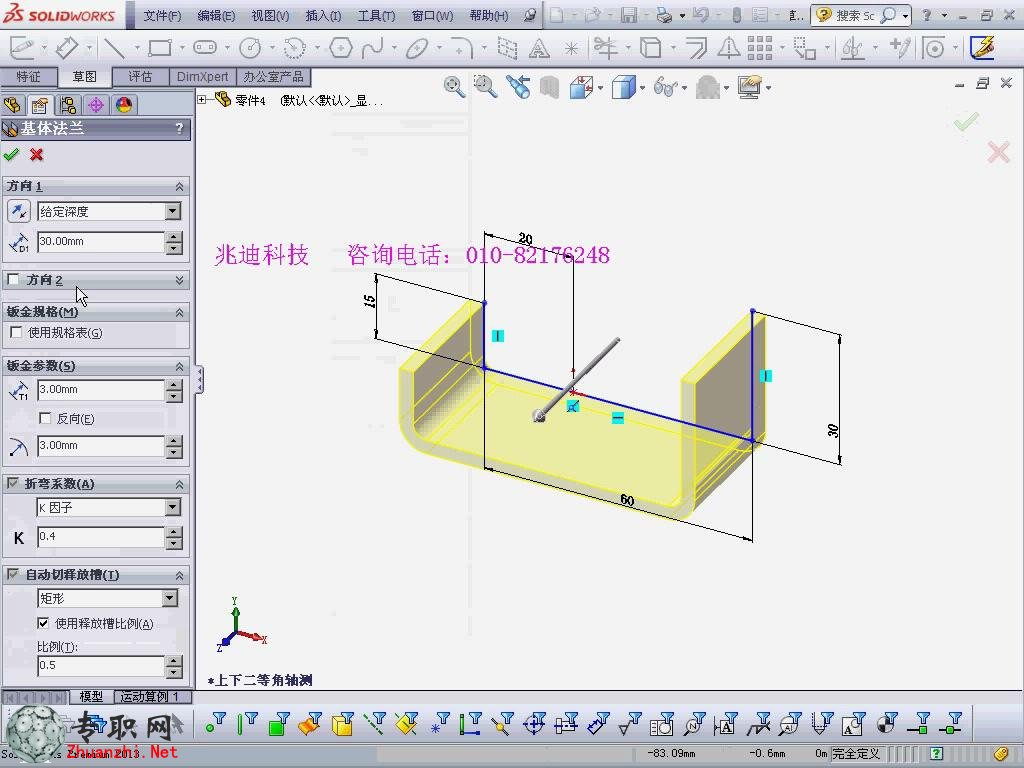This screenshot has width=1024, height=768.
Task: Open the 视图(V) menu
Action: tap(270, 15)
